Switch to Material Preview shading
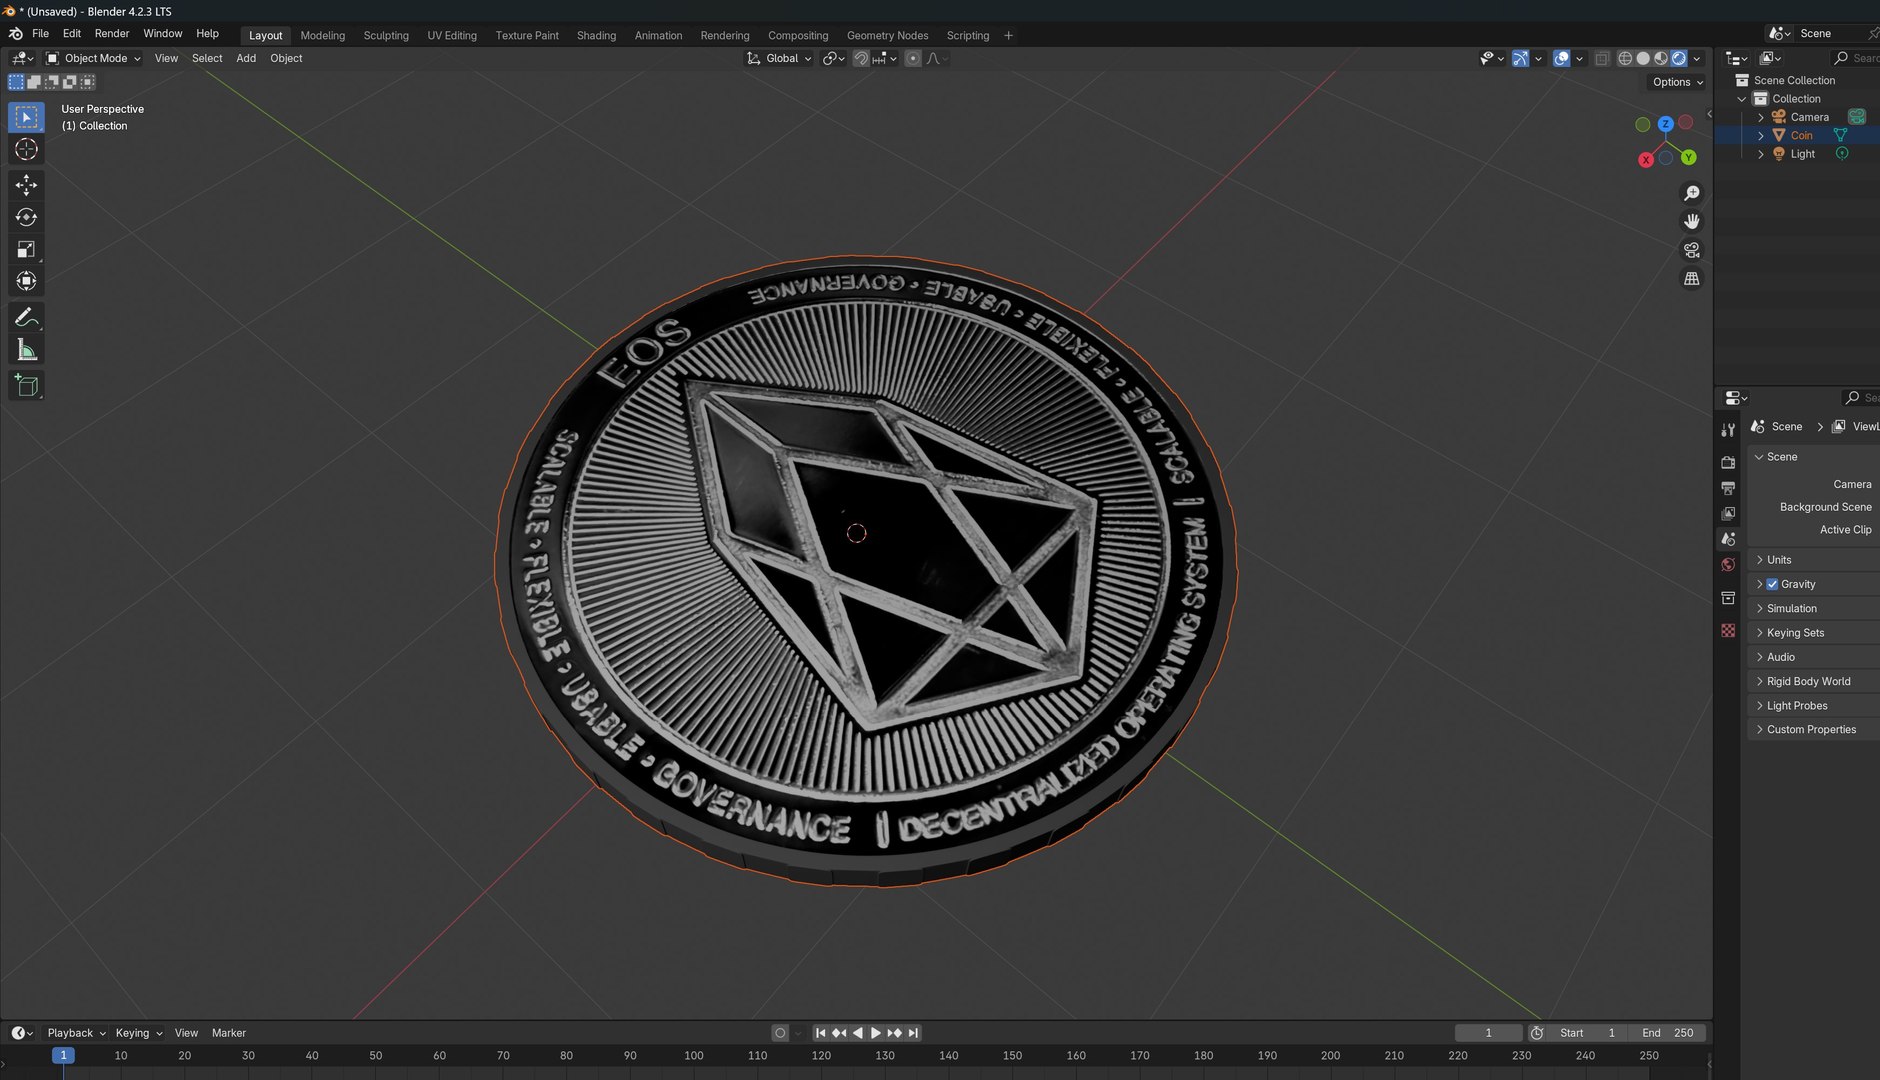The width and height of the screenshot is (1880, 1080). click(1661, 58)
